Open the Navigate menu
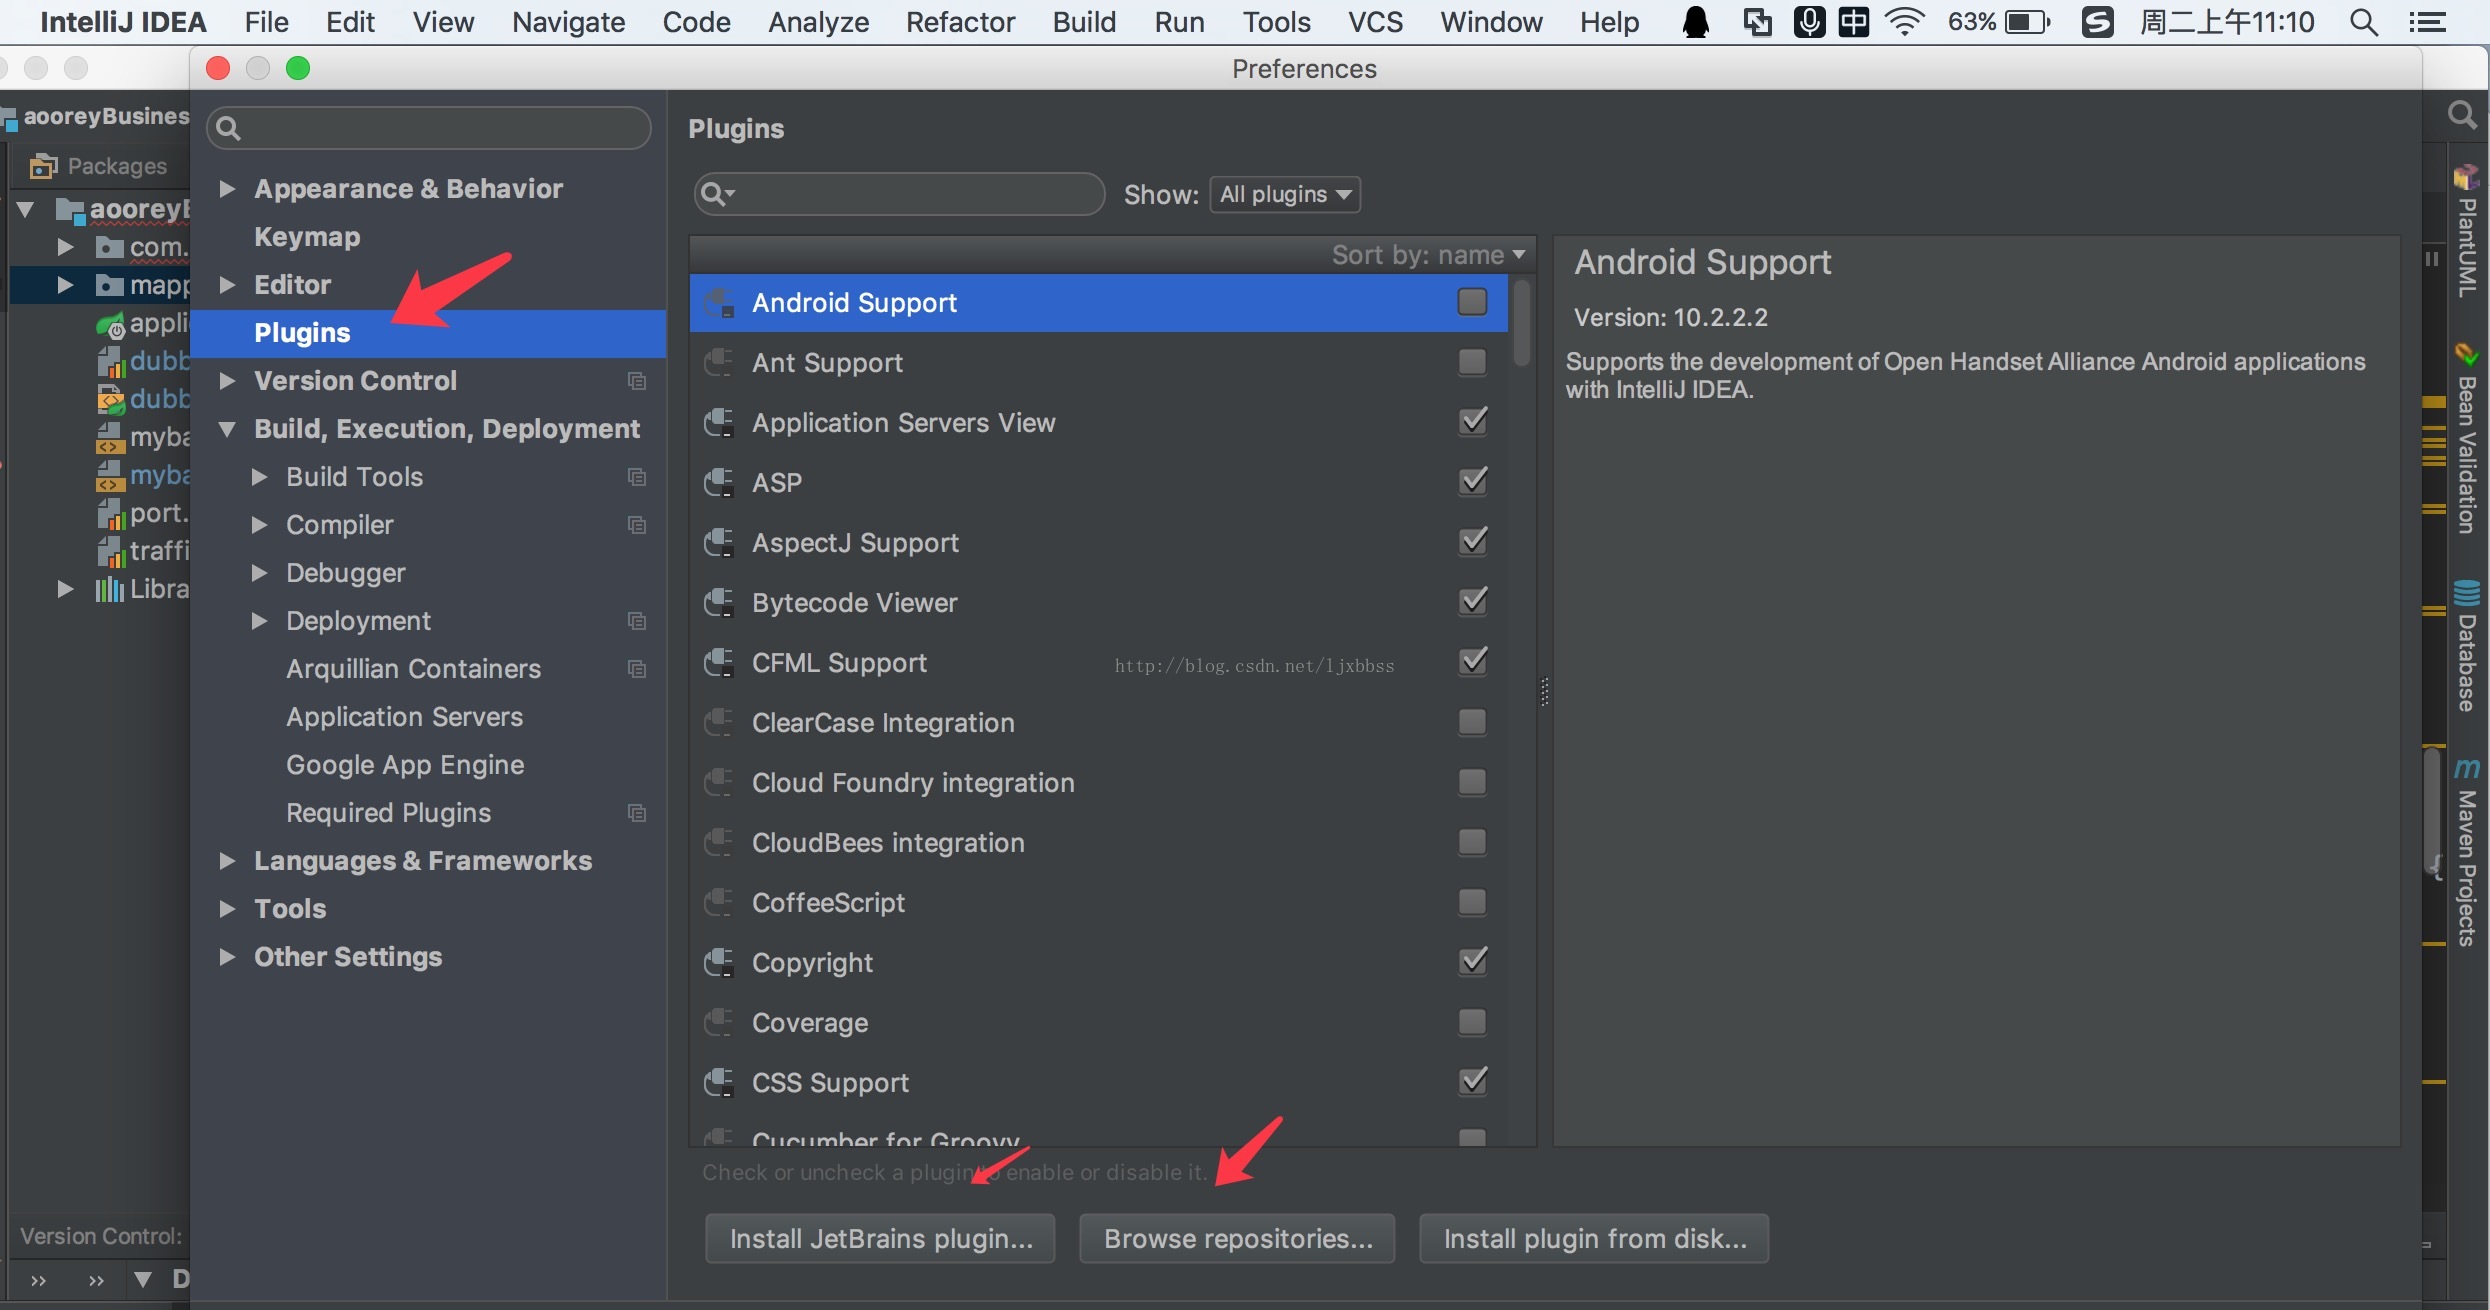The width and height of the screenshot is (2490, 1310). 568,22
